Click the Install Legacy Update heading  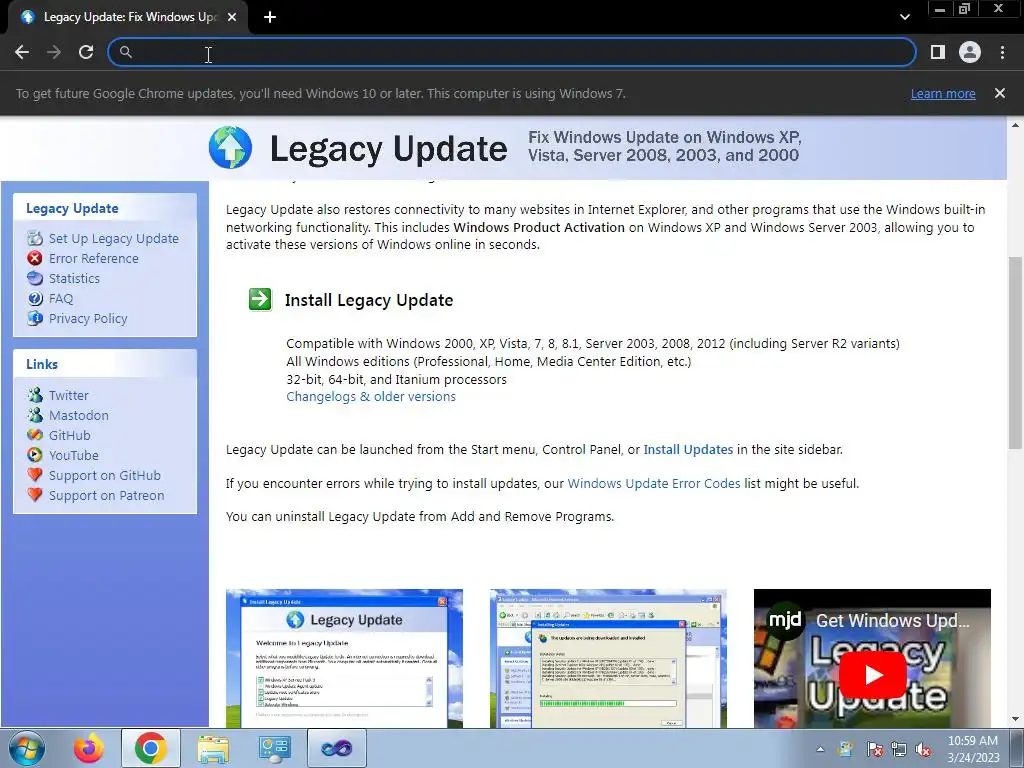point(369,300)
